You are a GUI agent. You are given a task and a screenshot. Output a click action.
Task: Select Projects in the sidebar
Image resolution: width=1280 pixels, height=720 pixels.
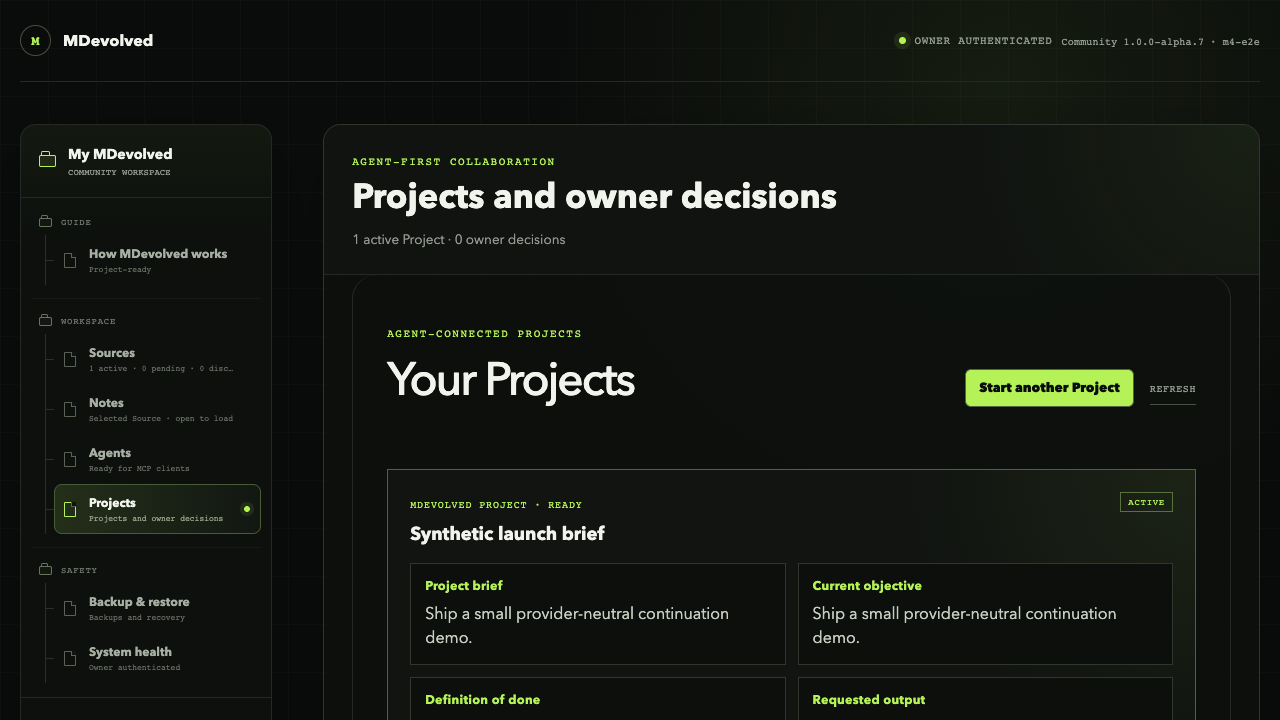coord(157,509)
